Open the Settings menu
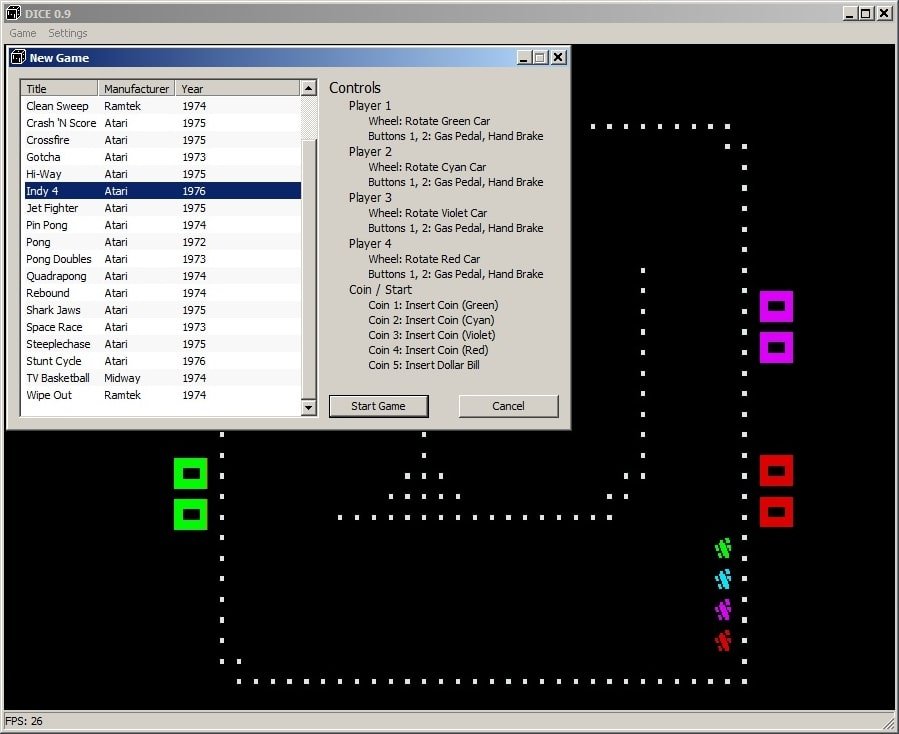The width and height of the screenshot is (899, 734). coord(68,33)
